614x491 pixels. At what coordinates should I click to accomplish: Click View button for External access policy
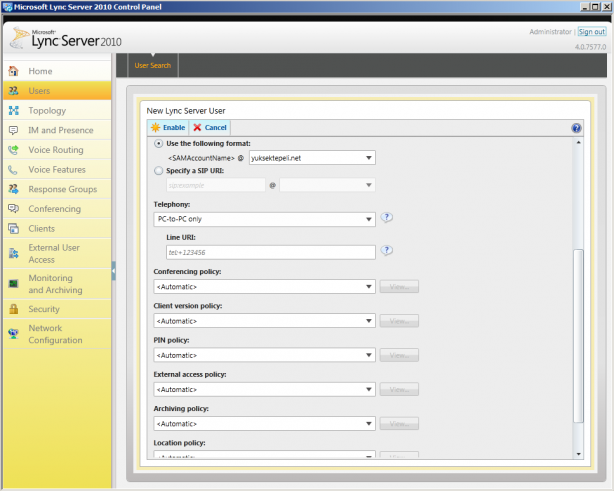399,390
